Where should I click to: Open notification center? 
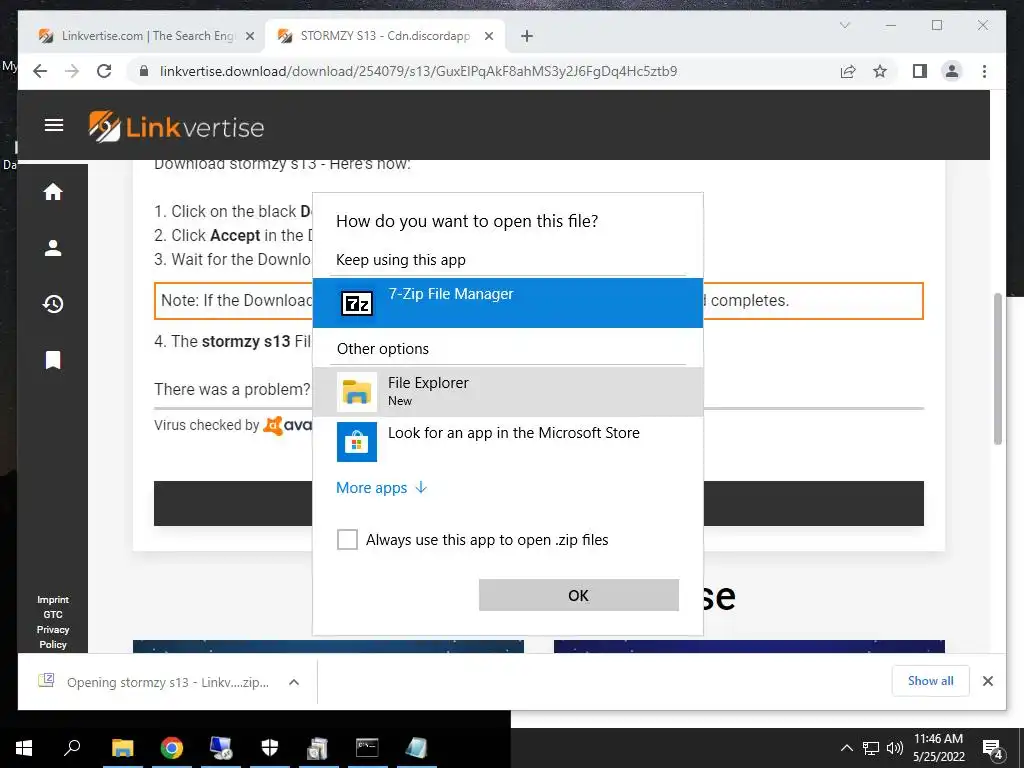point(993,749)
